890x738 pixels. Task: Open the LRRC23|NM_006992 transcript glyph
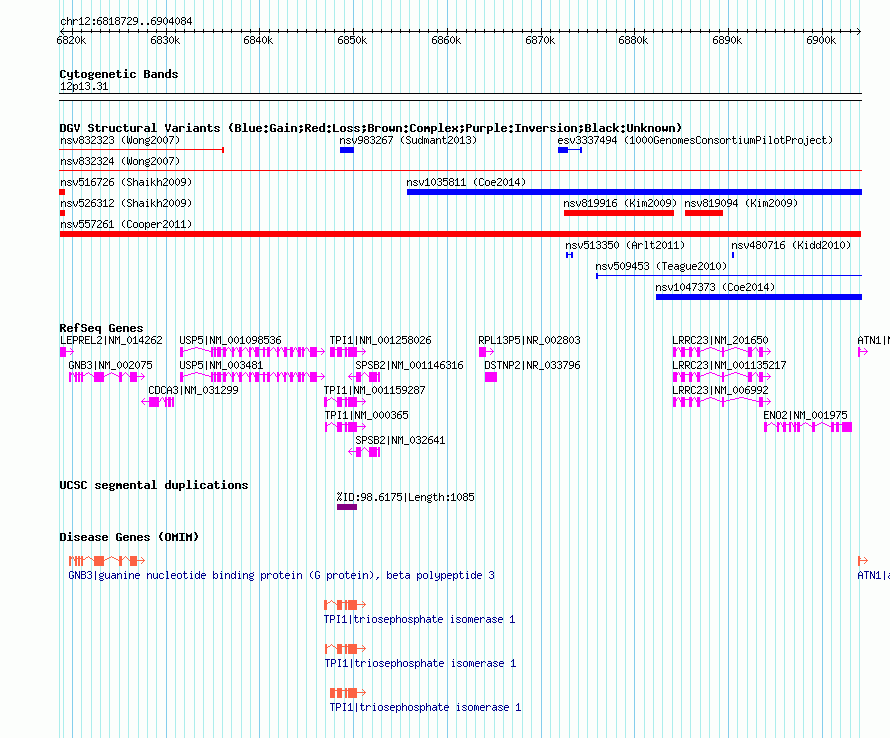pyautogui.click(x=721, y=402)
